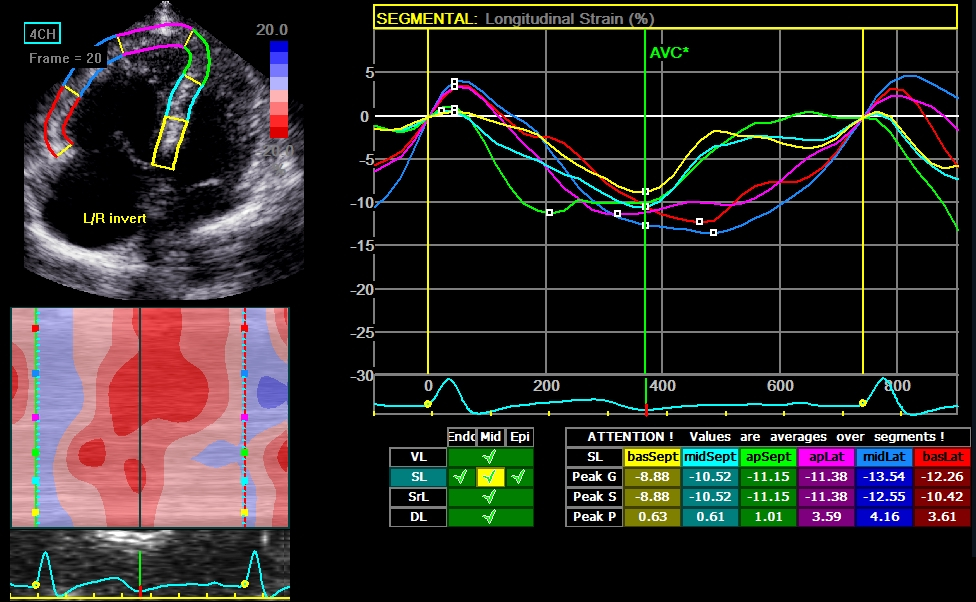Toggle the SL Epi layer checkmark

click(x=519, y=478)
